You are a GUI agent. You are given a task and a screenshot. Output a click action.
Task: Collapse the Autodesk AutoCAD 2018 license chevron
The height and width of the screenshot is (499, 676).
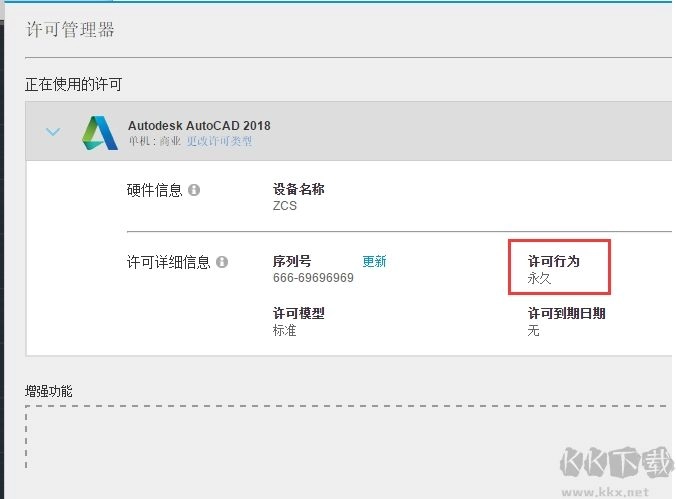[x=54, y=132]
